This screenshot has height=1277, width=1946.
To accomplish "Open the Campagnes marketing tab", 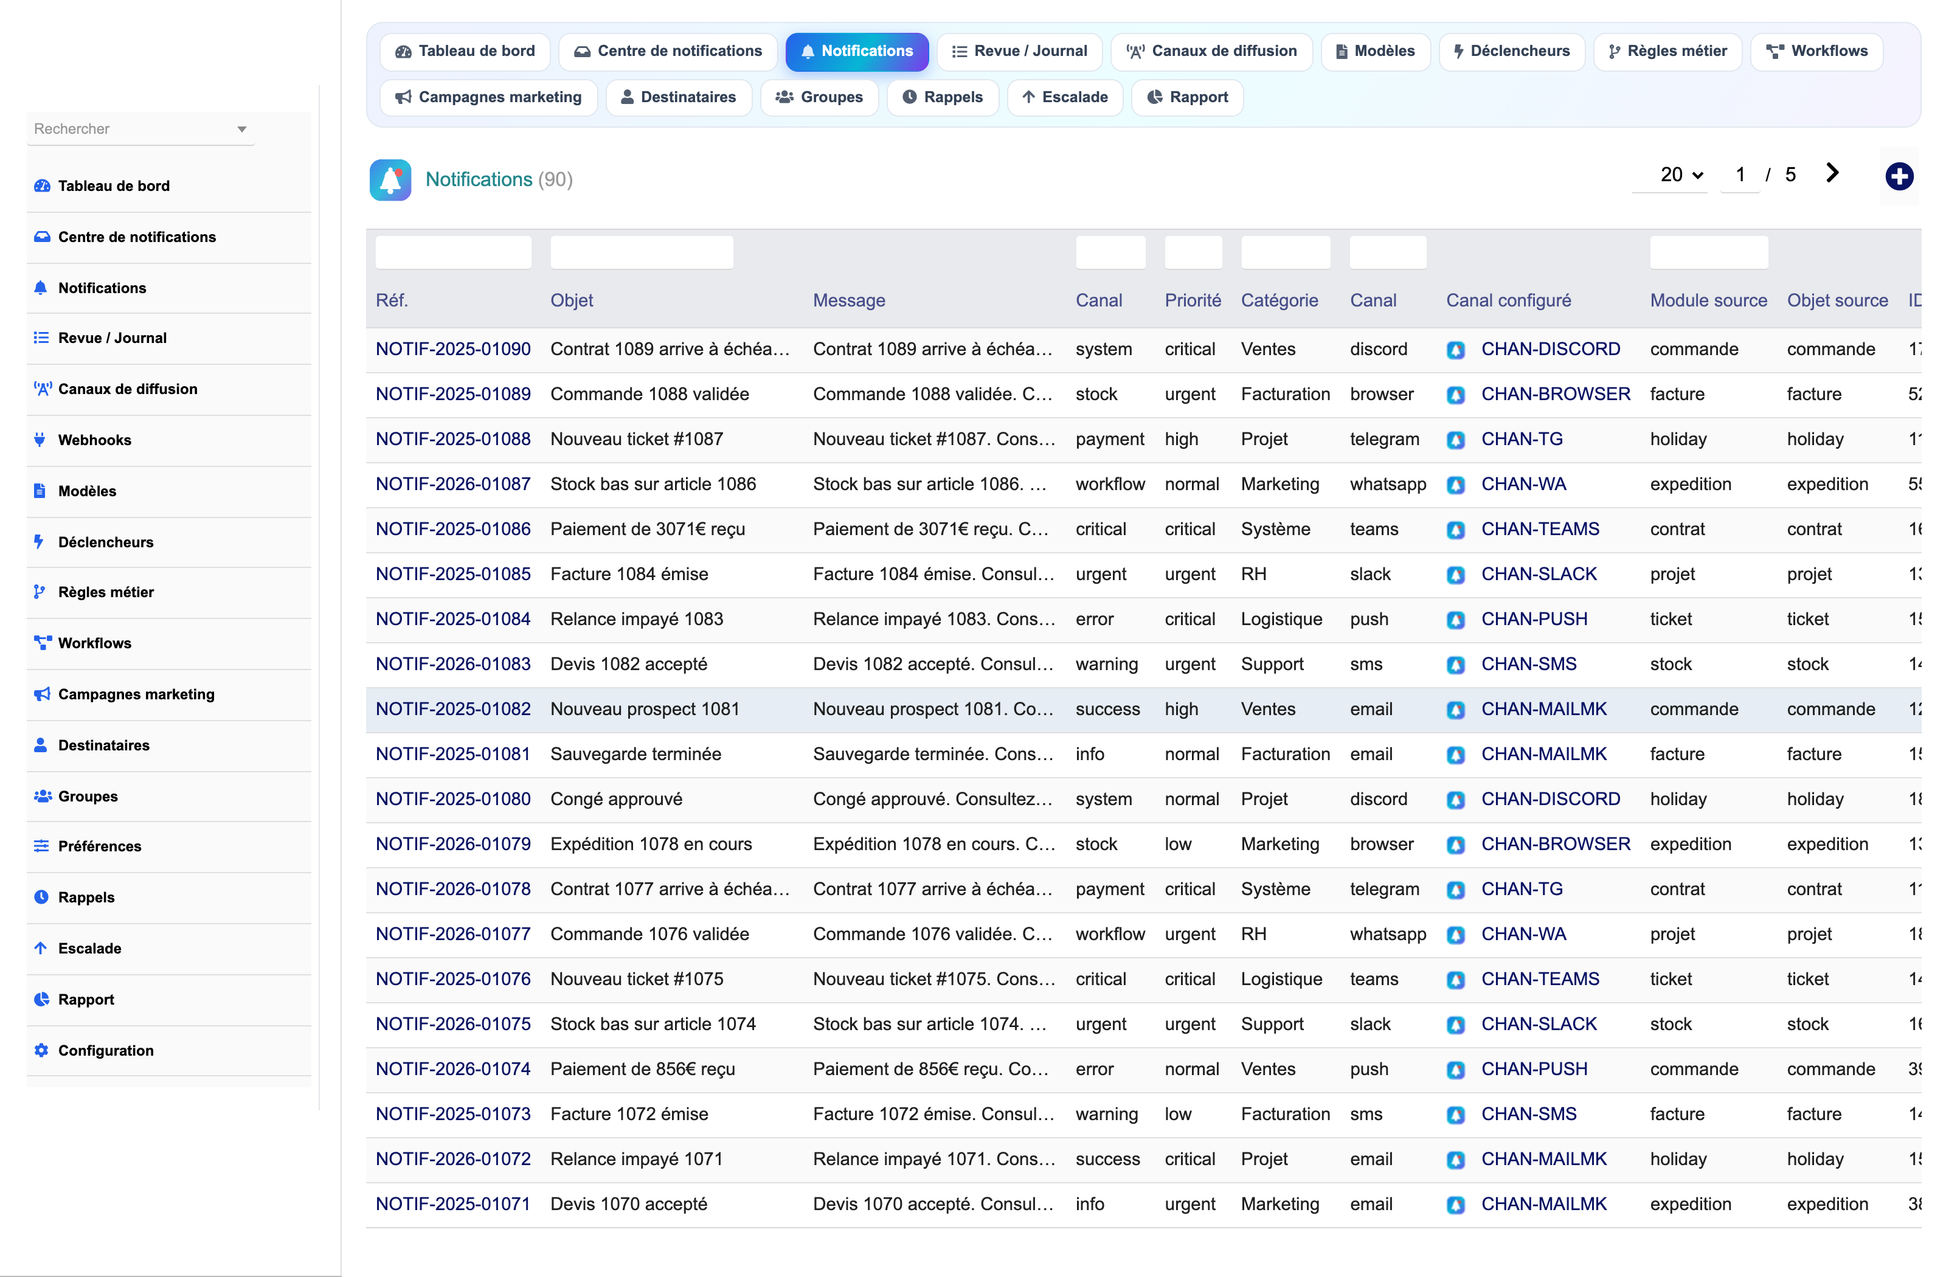I will tap(489, 97).
